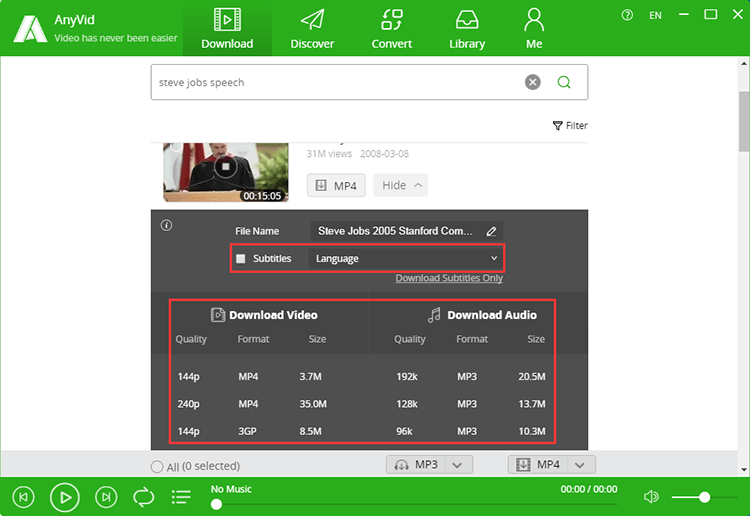
Task: Open the playlist queue icon
Action: (181, 497)
